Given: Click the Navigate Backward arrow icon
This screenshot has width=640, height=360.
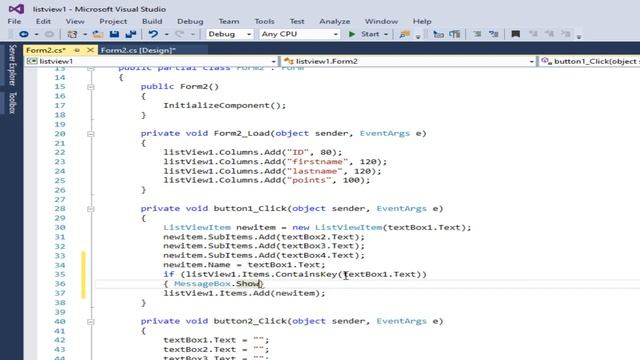Looking at the screenshot, I should [x=24, y=34].
